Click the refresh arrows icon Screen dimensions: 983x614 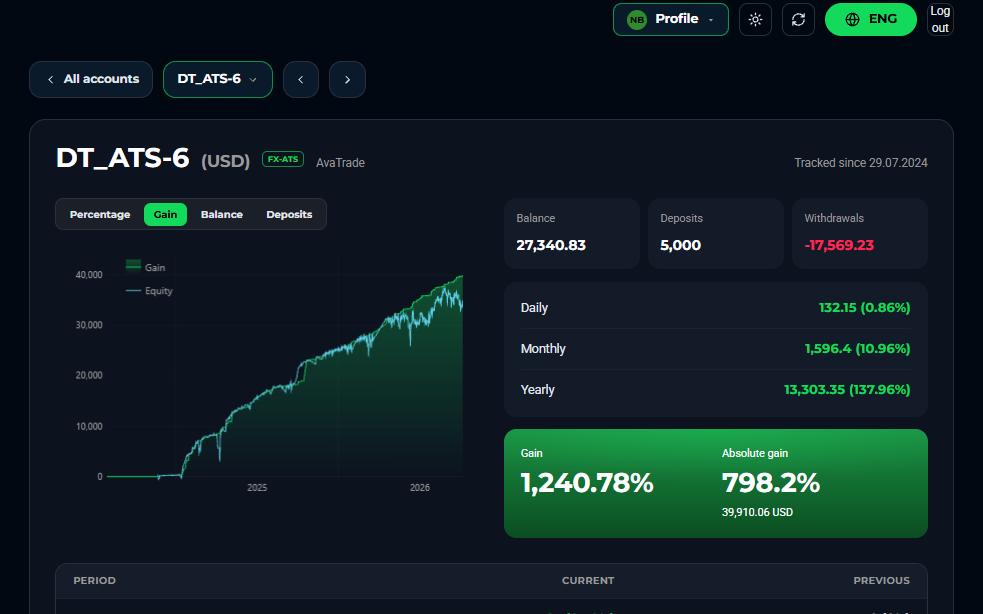[x=798, y=19]
